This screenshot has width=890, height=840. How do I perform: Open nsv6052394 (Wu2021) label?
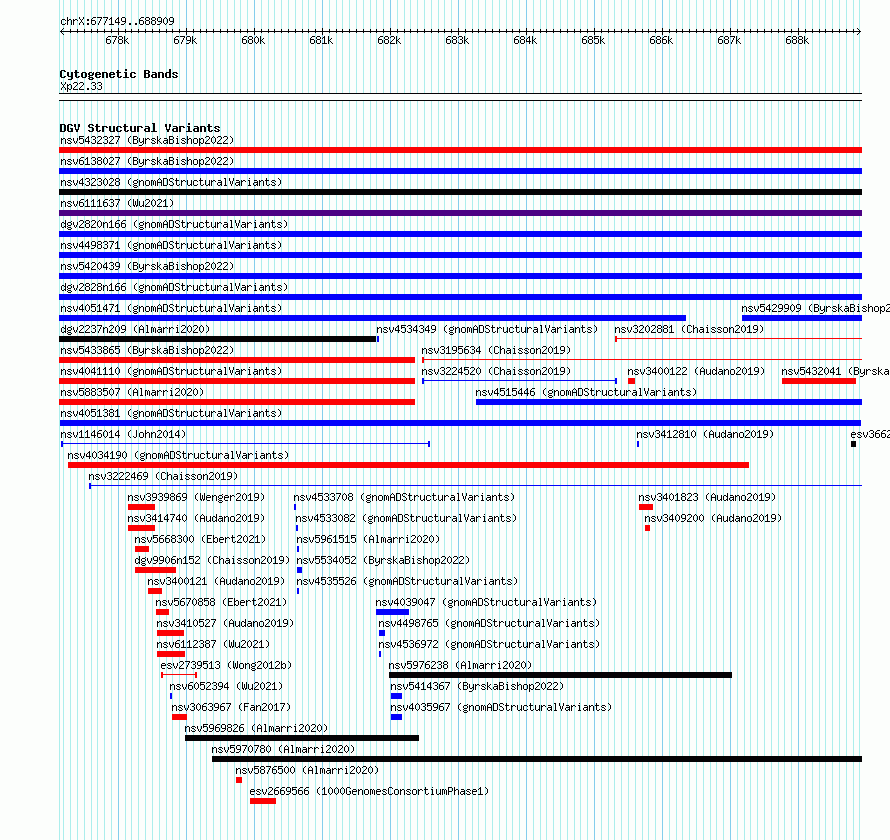pyautogui.click(x=226, y=686)
